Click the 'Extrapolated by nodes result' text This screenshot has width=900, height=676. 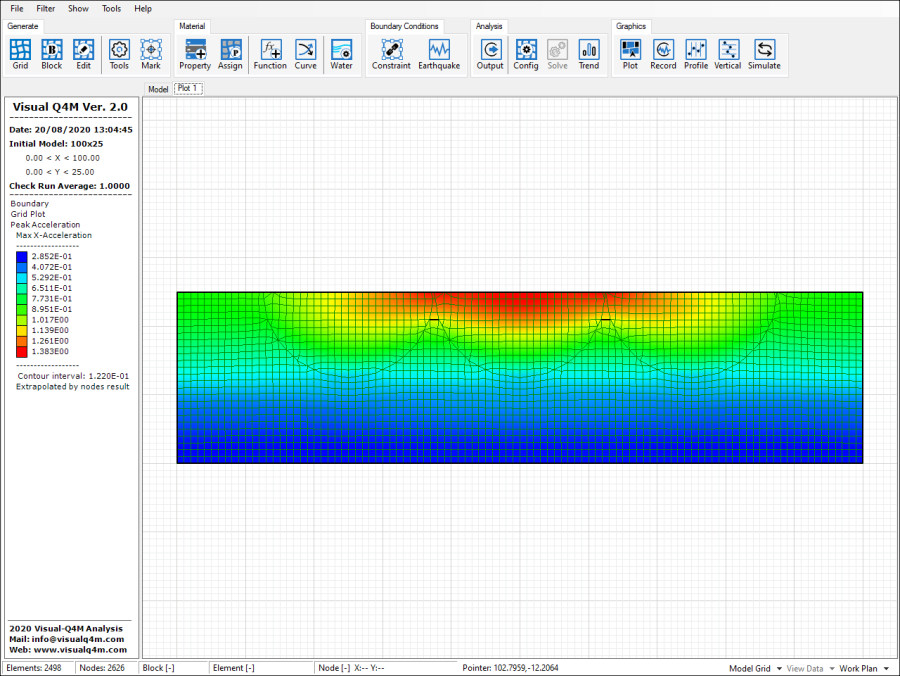click(73, 387)
